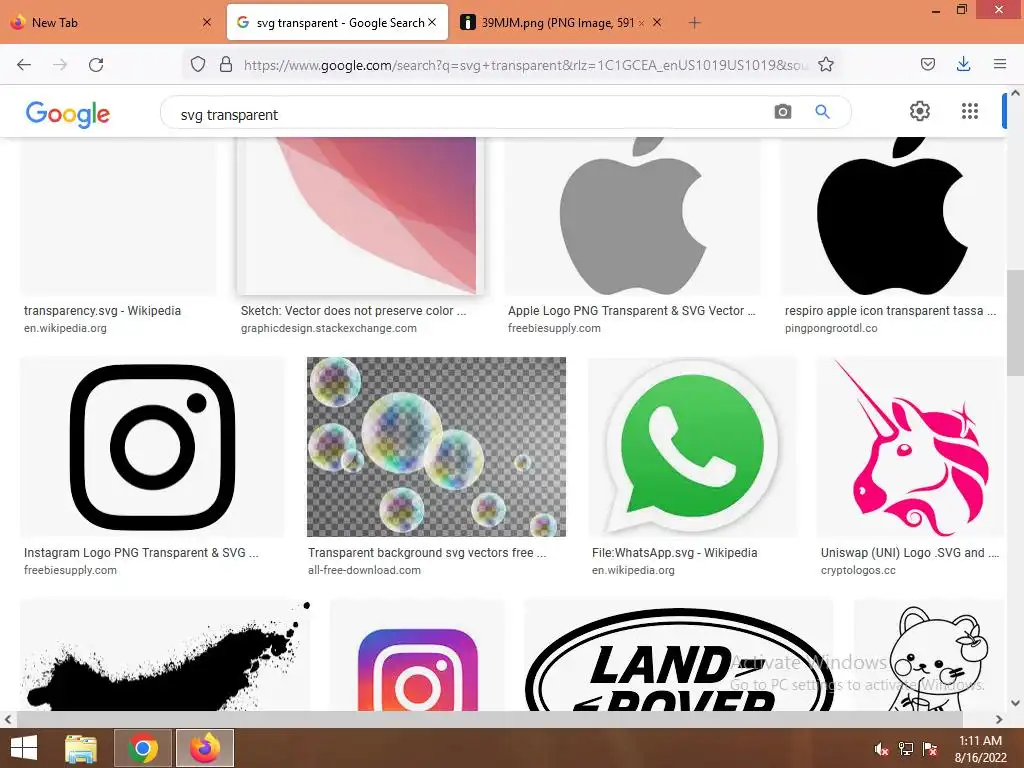Submit search with the magnifier icon

[822, 112]
